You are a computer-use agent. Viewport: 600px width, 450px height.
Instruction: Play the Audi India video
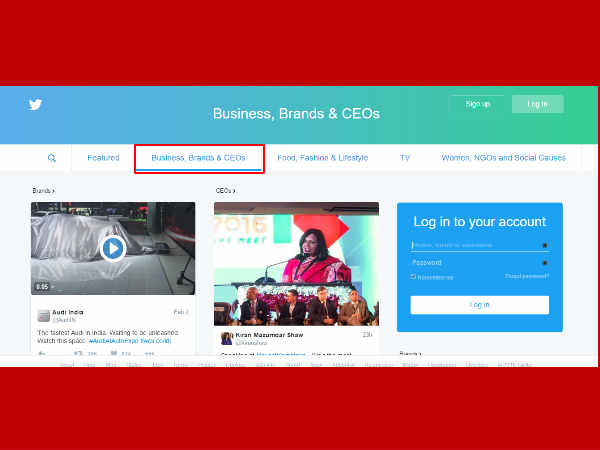pyautogui.click(x=113, y=247)
